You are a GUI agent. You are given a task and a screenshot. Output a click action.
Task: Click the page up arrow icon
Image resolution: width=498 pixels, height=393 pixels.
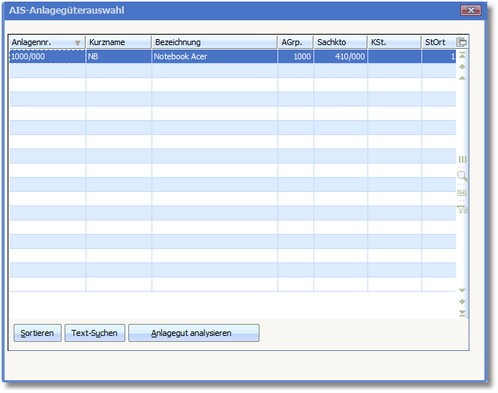pos(462,67)
